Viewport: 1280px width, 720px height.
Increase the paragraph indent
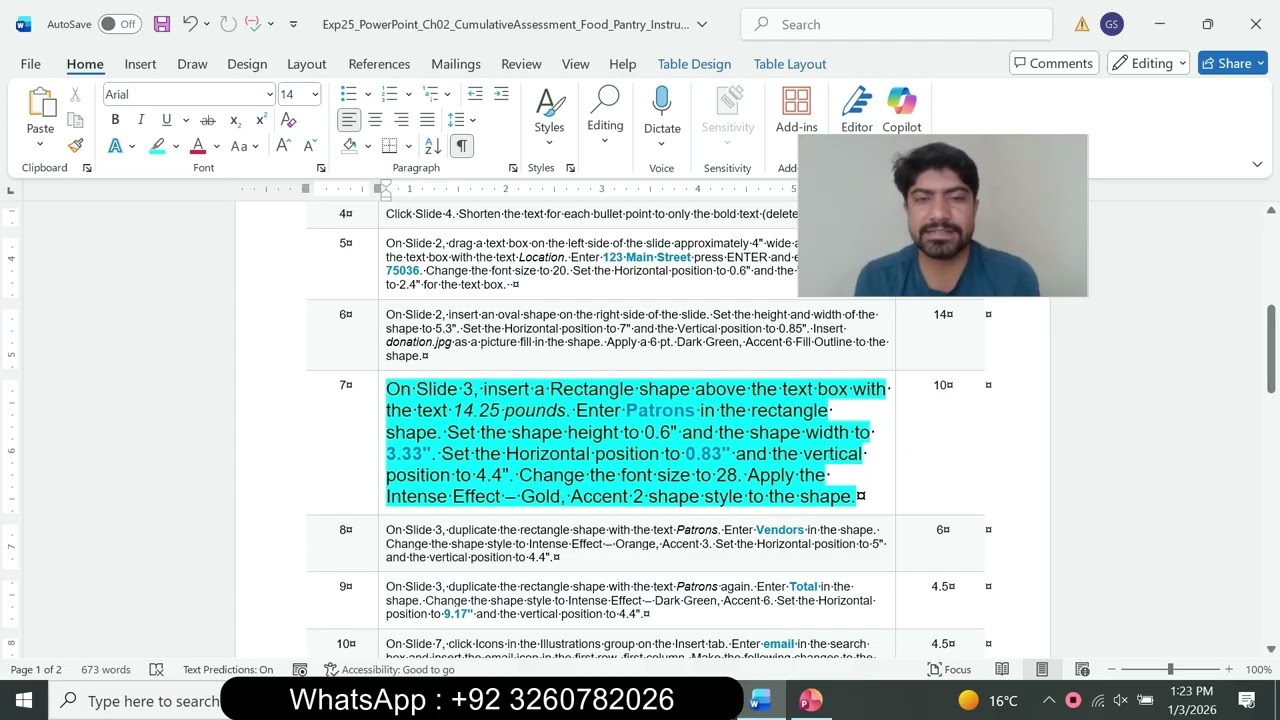501,94
